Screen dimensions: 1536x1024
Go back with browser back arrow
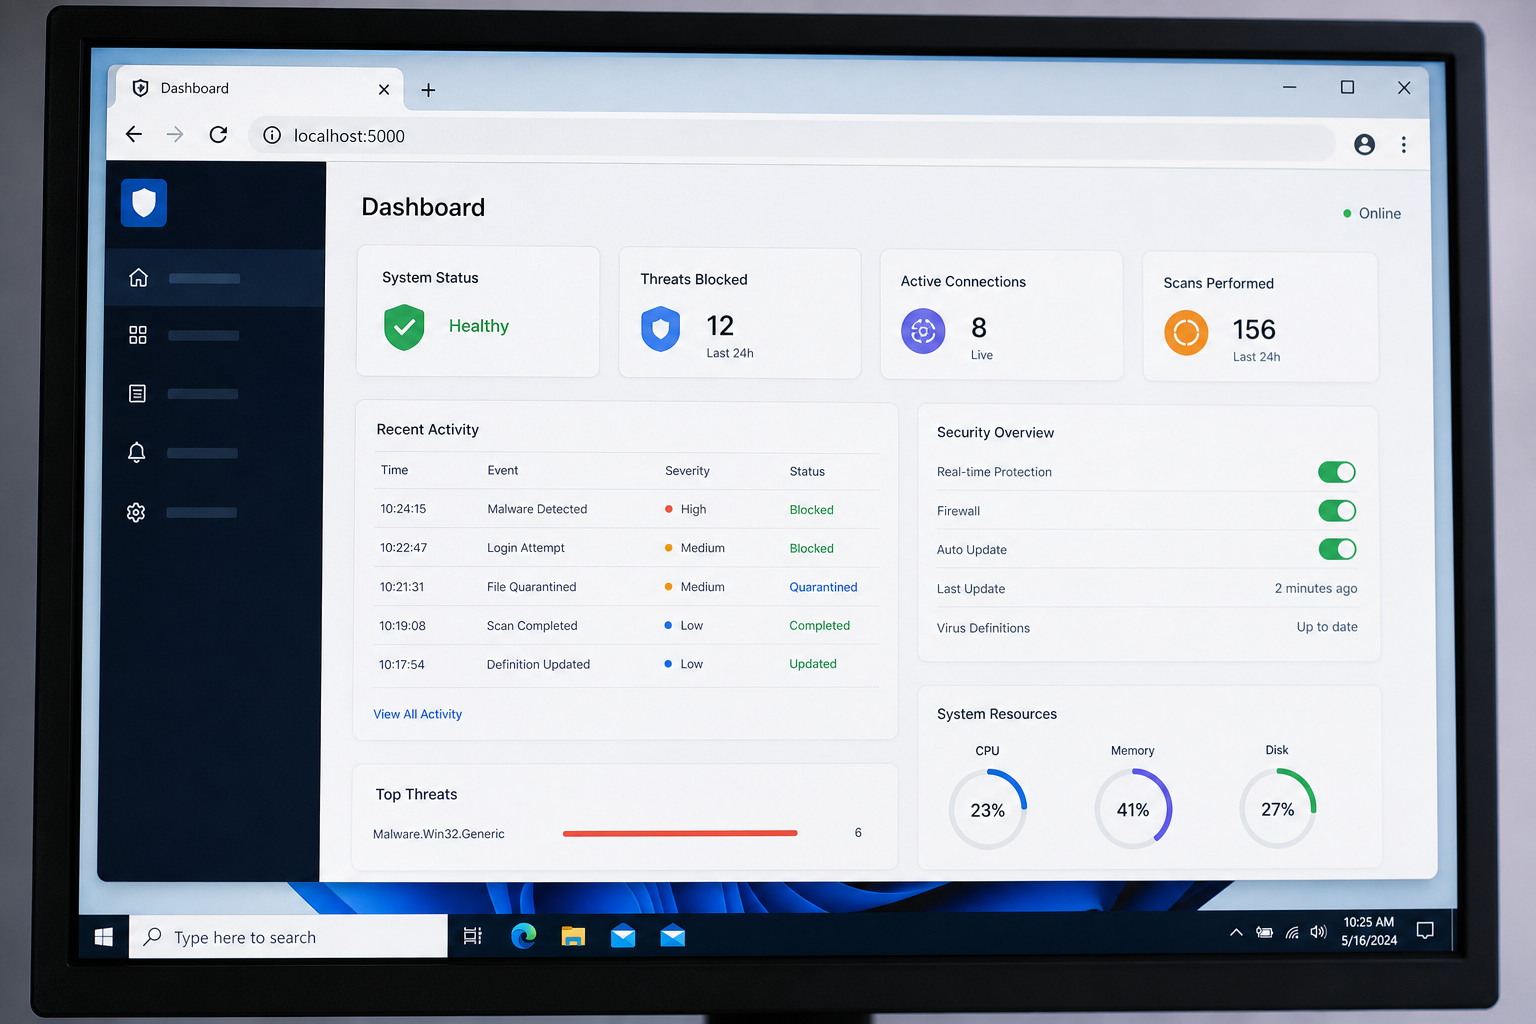click(134, 134)
